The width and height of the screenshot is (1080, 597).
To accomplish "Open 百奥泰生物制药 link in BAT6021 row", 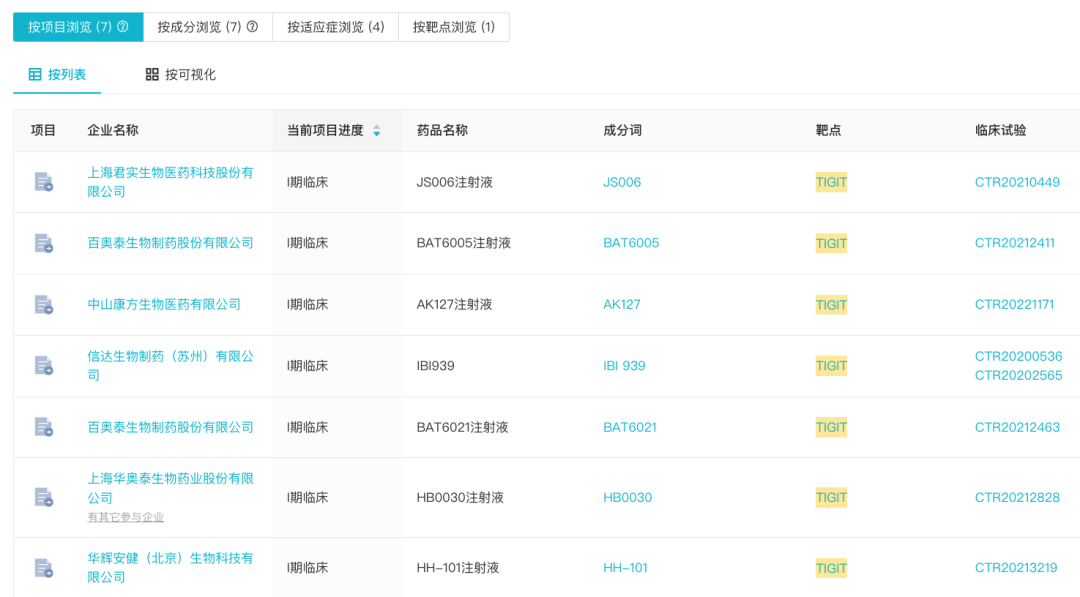I will pos(170,427).
